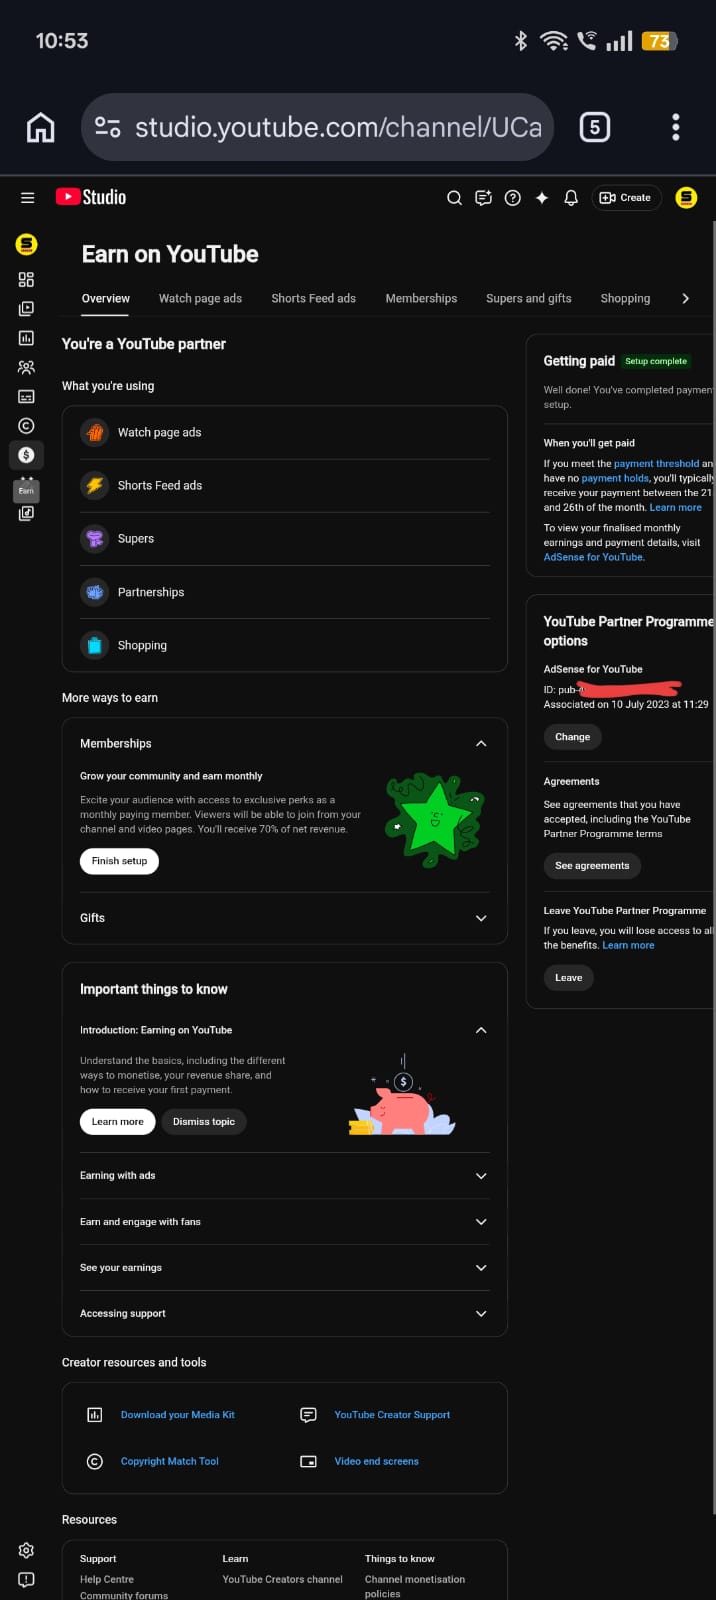Viewport: 716px width, 1600px height.
Task: Open Copyright icon in left sidebar
Action: [26, 426]
